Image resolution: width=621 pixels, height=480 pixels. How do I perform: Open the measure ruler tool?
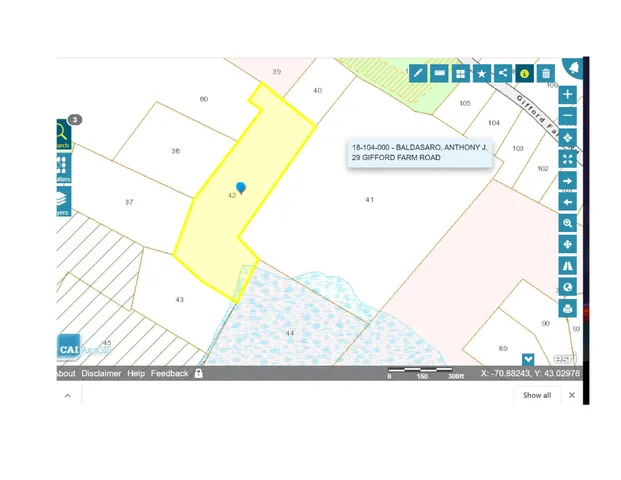pos(439,73)
